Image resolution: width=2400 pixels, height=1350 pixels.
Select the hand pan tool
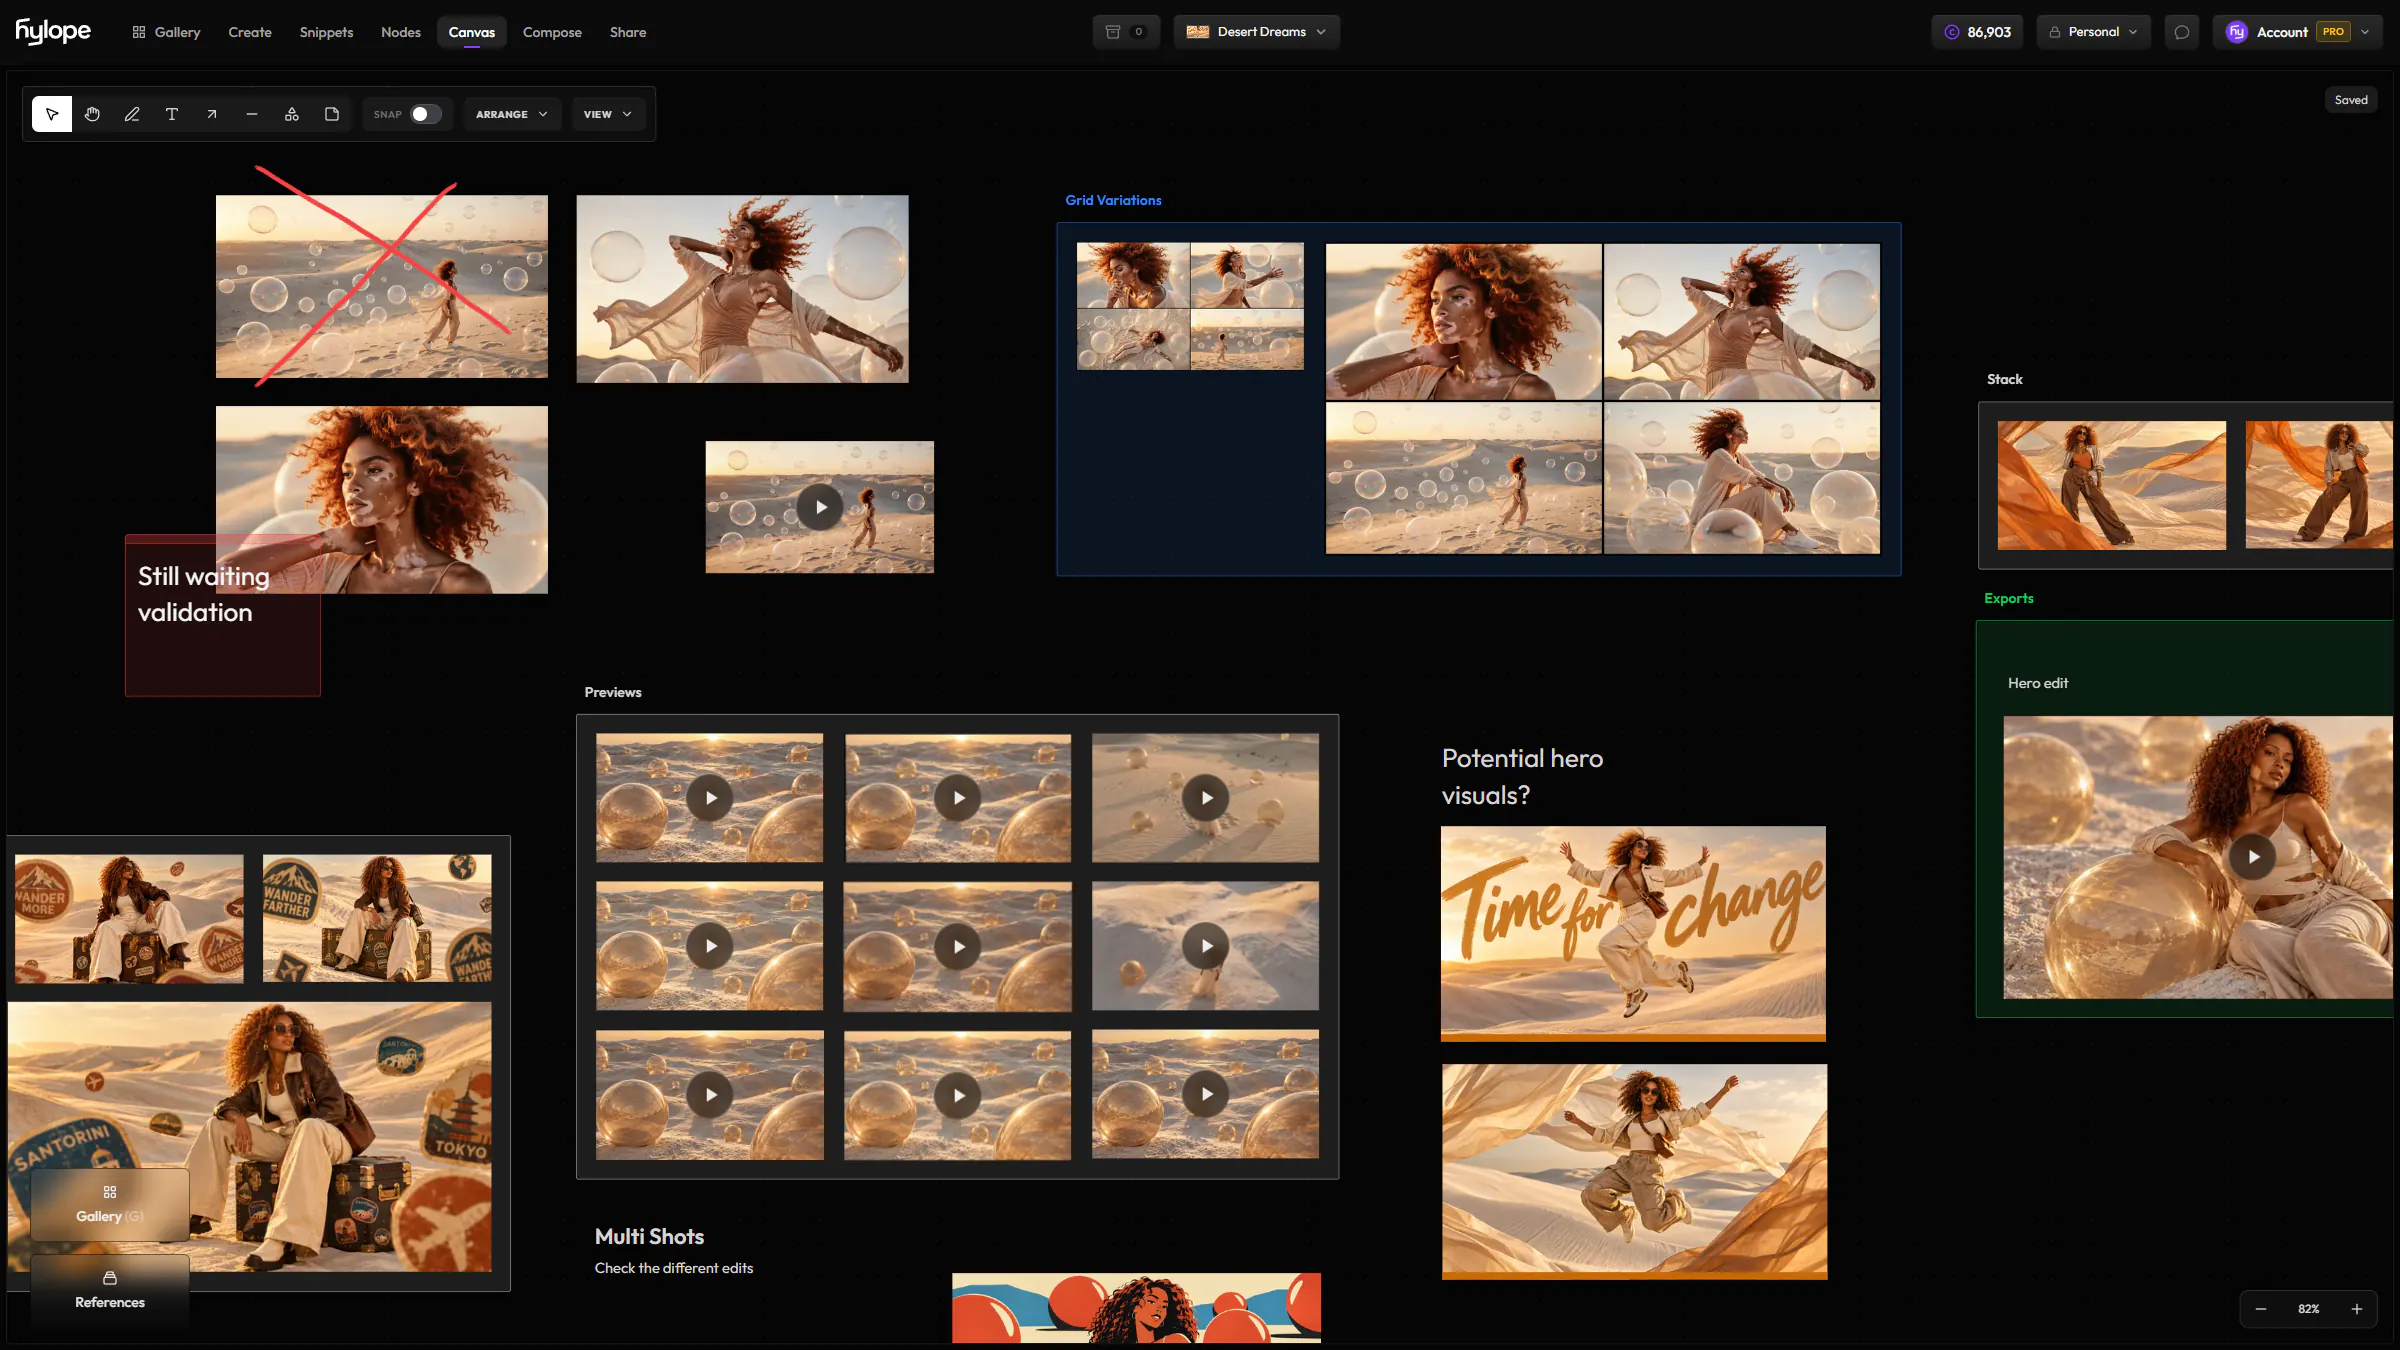click(92, 114)
